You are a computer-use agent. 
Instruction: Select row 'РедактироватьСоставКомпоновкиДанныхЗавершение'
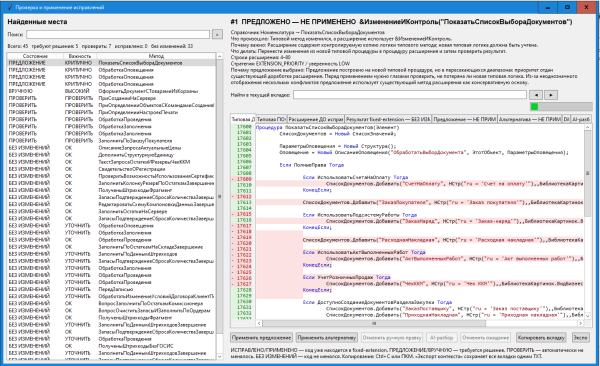(x=111, y=204)
